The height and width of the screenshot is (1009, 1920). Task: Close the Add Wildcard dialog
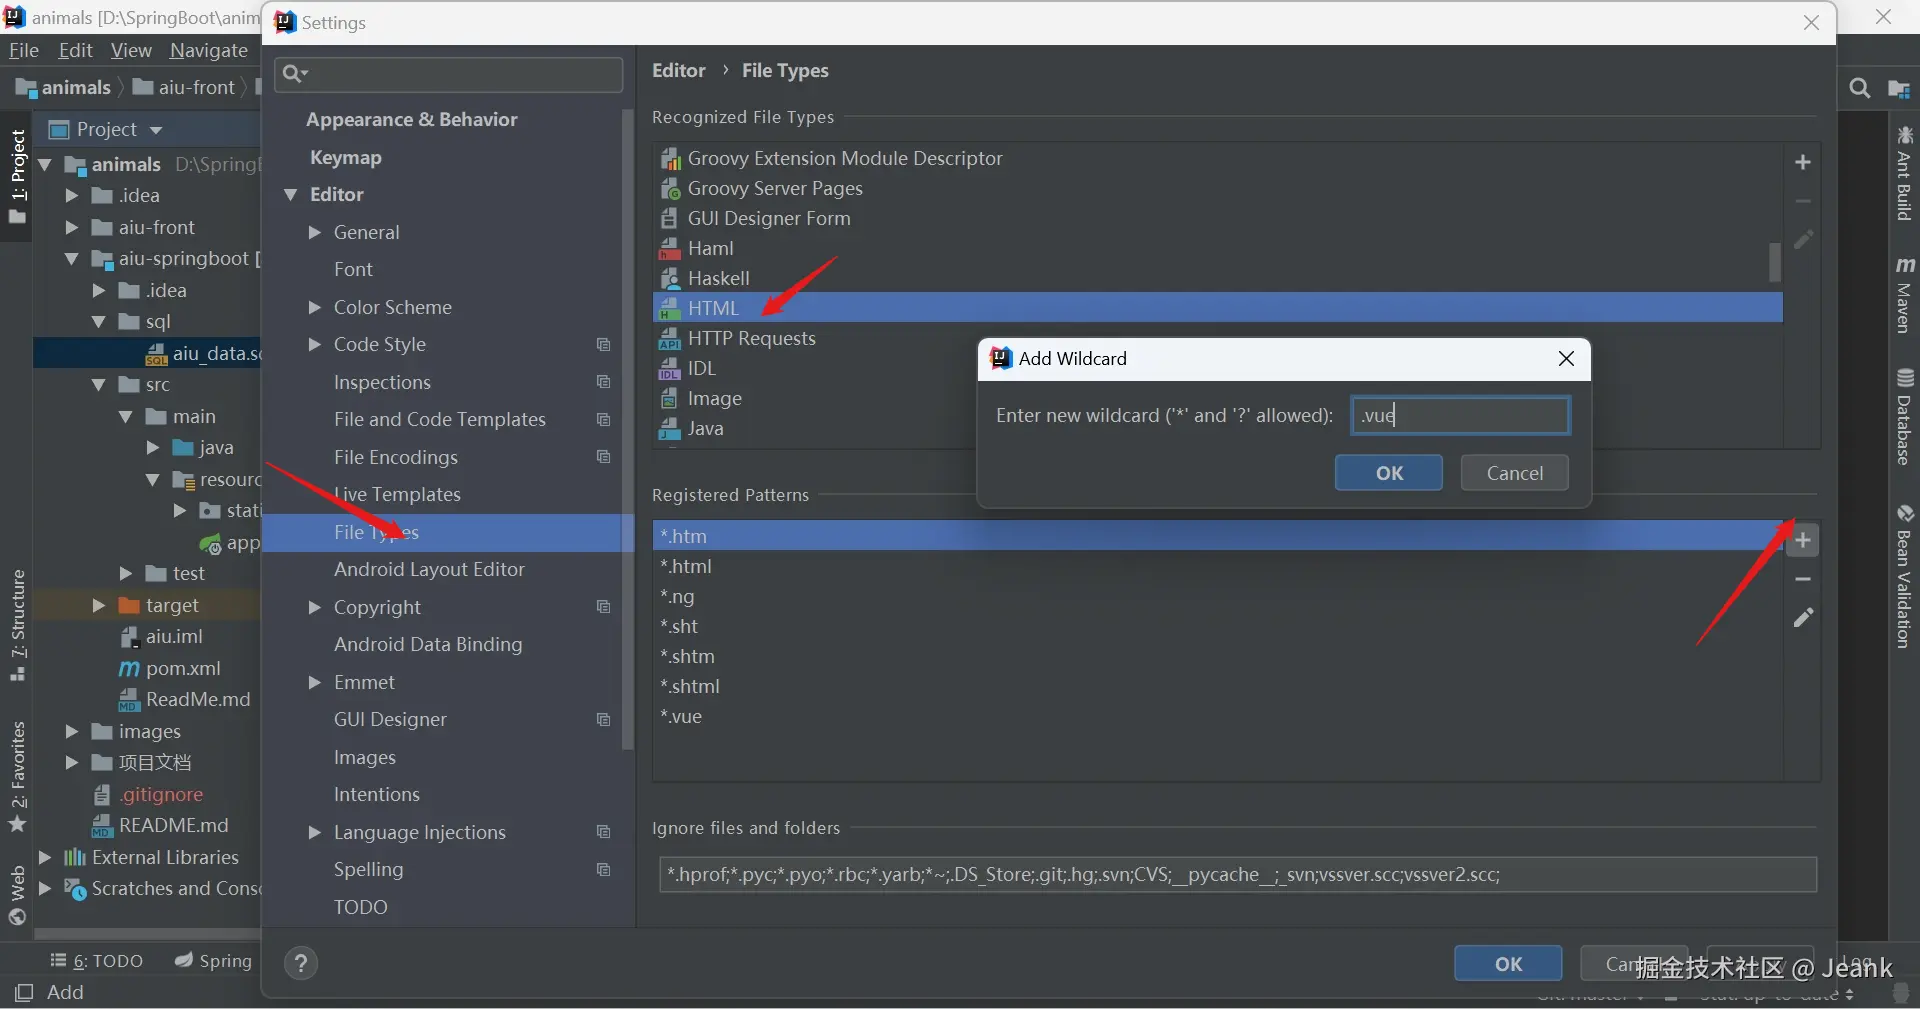(1566, 358)
